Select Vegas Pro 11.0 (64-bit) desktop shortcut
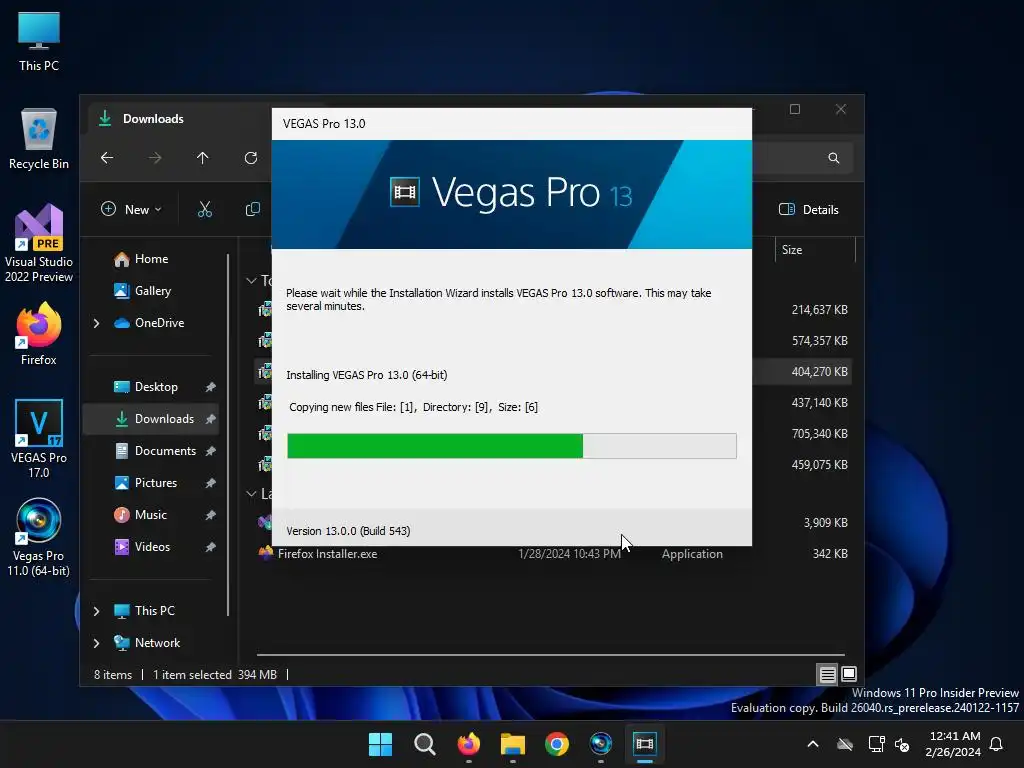 point(39,537)
